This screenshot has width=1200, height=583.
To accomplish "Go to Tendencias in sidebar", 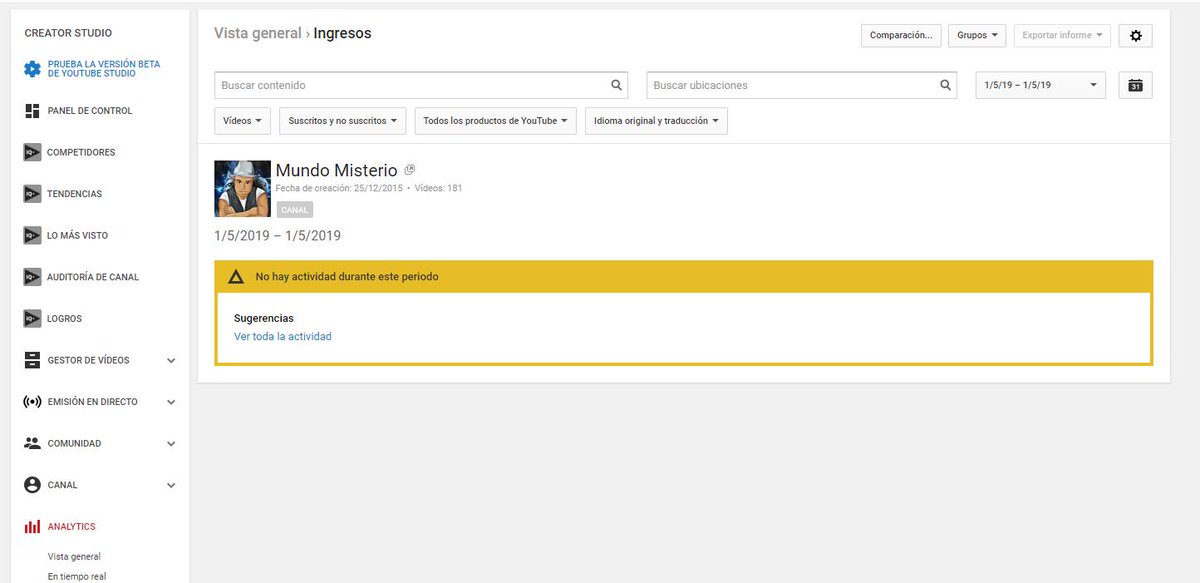I will tap(75, 194).
